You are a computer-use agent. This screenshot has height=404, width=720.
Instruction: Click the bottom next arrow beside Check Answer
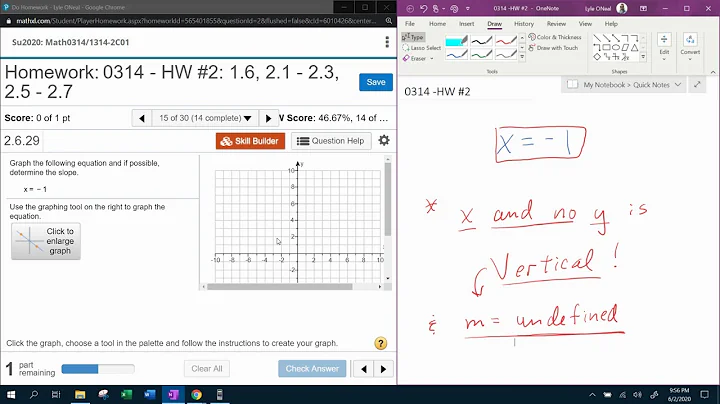coord(383,369)
